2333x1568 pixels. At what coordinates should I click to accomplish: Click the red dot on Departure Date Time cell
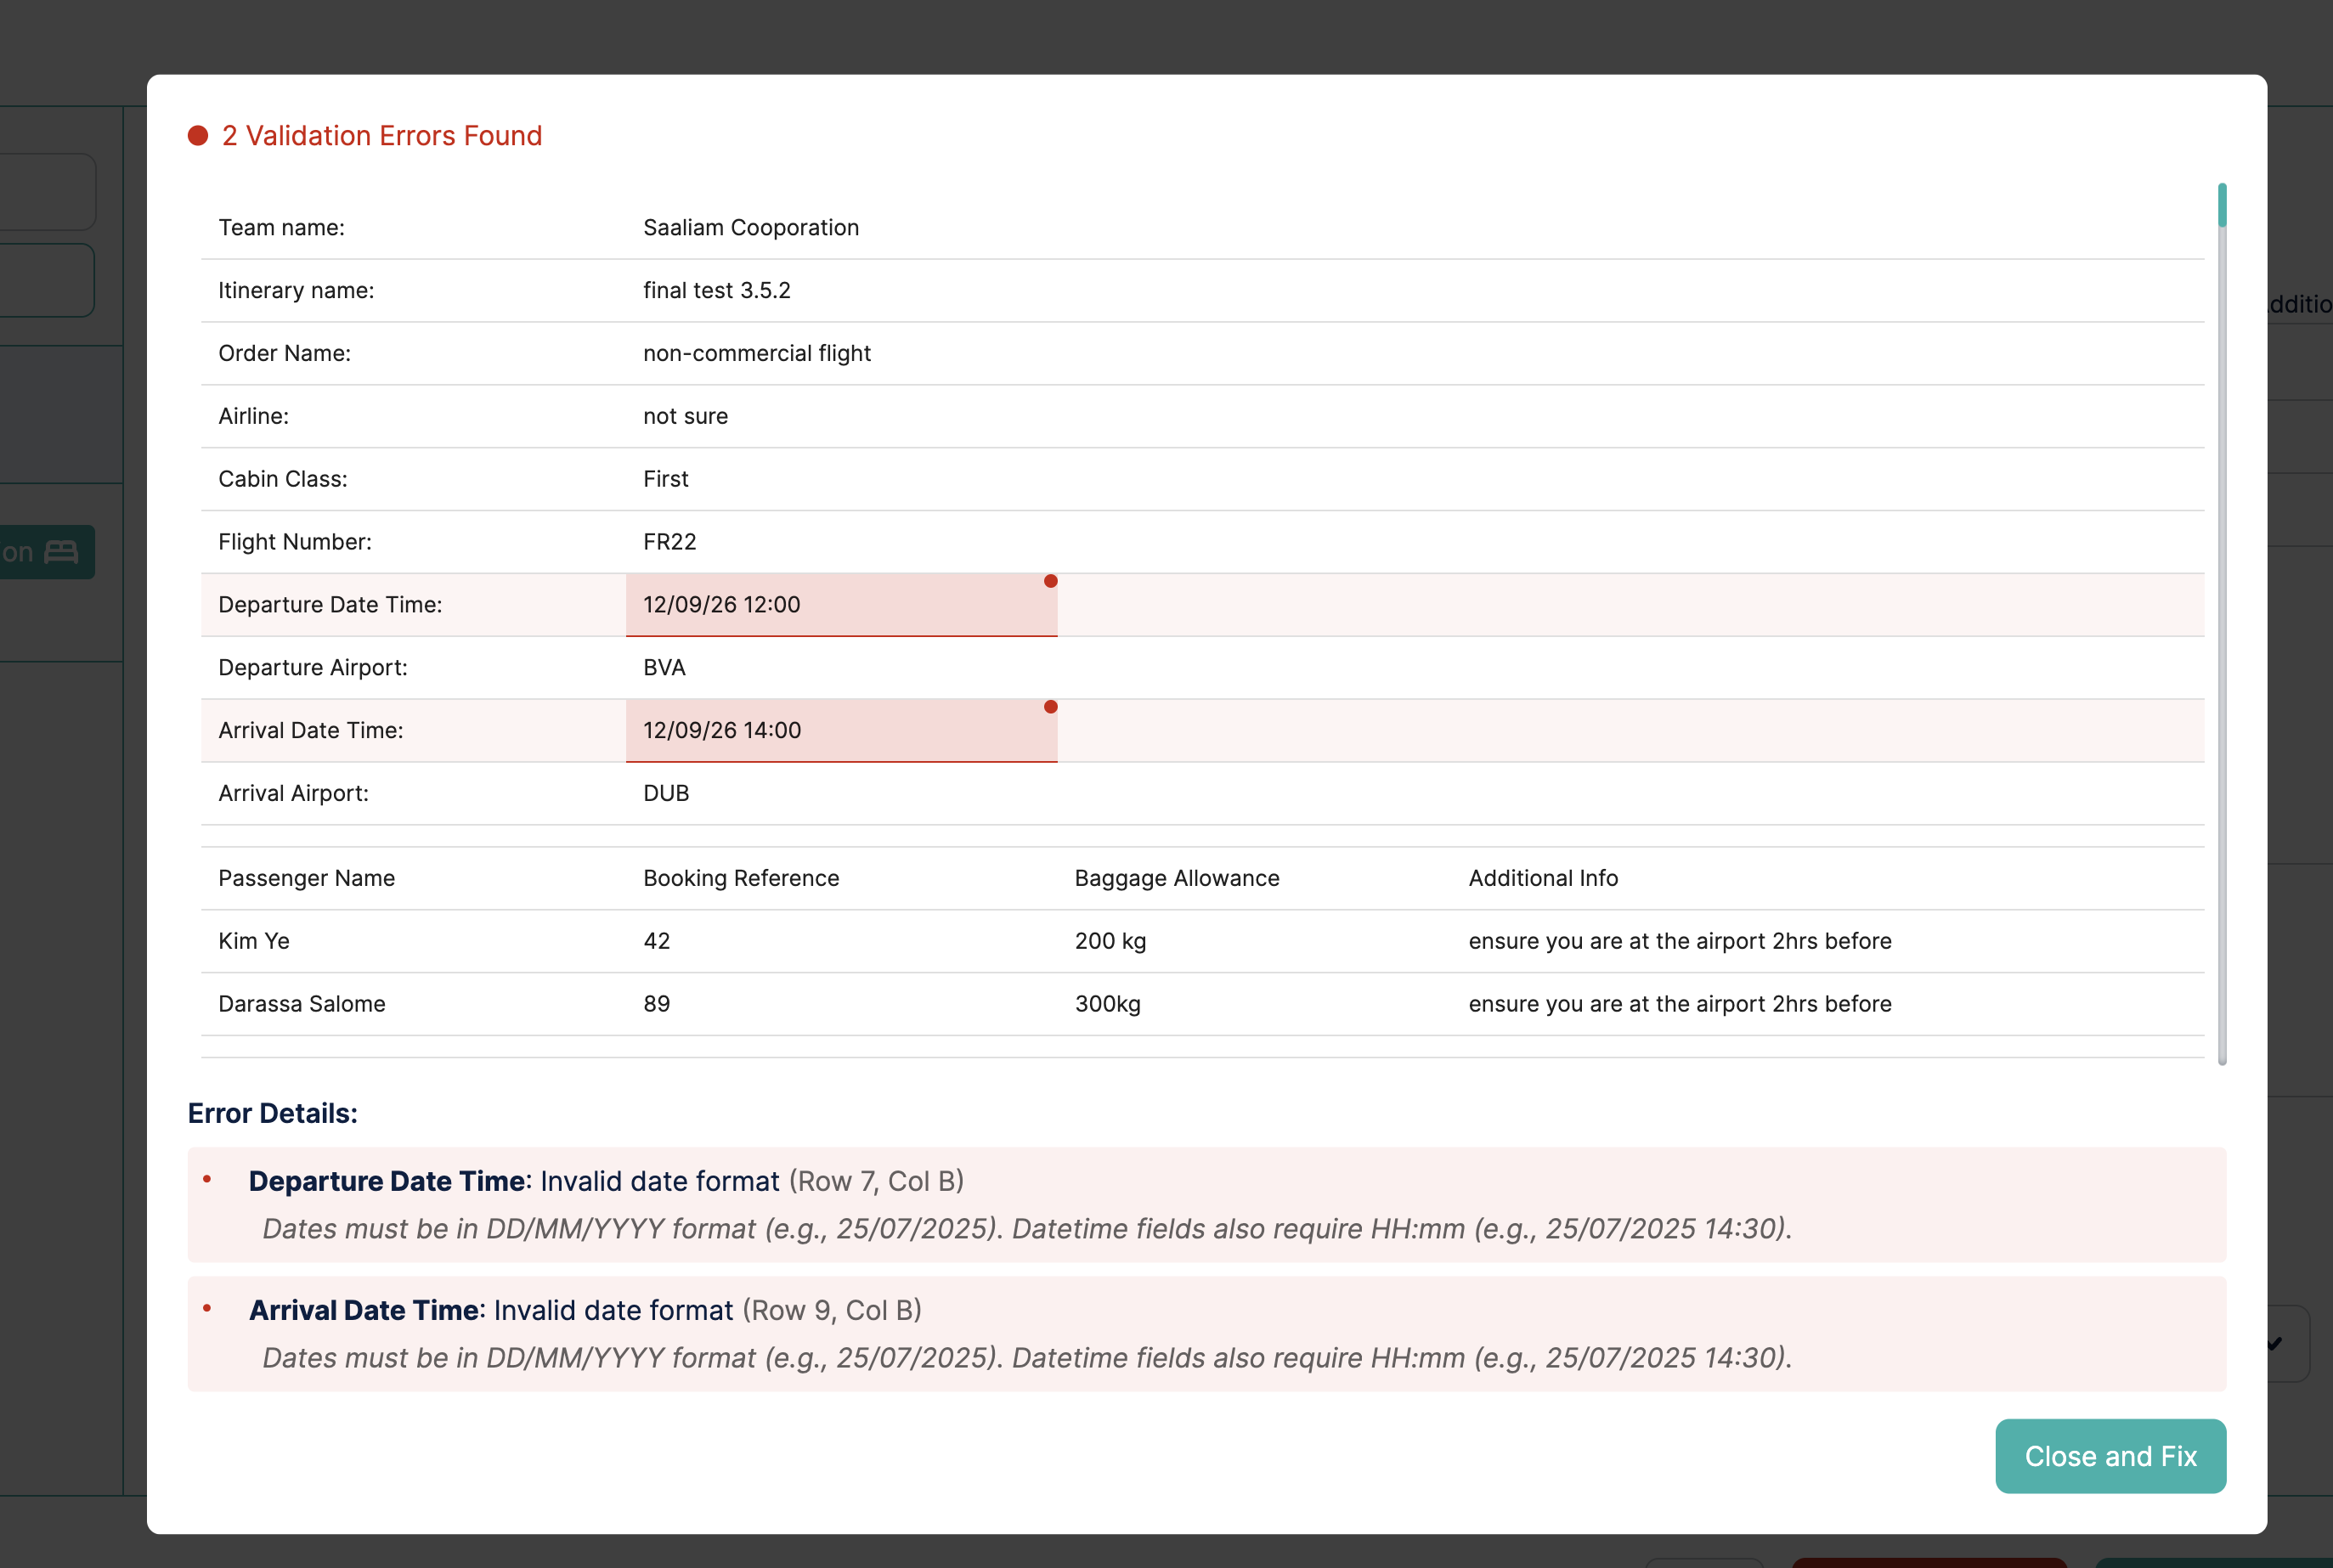click(1050, 581)
